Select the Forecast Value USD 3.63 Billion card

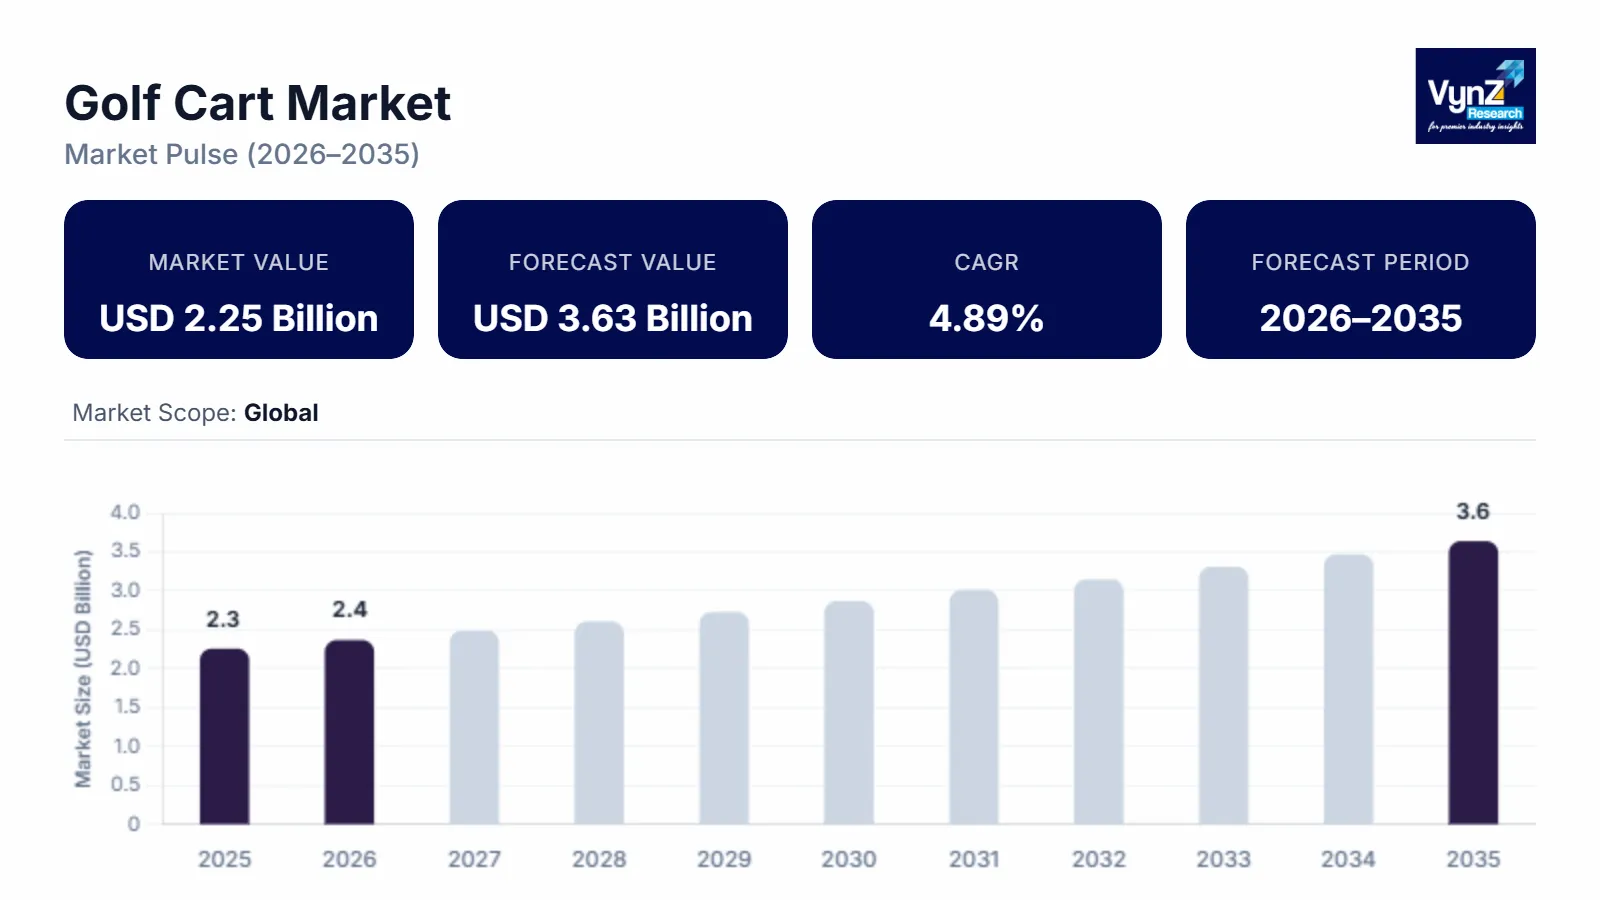click(612, 280)
